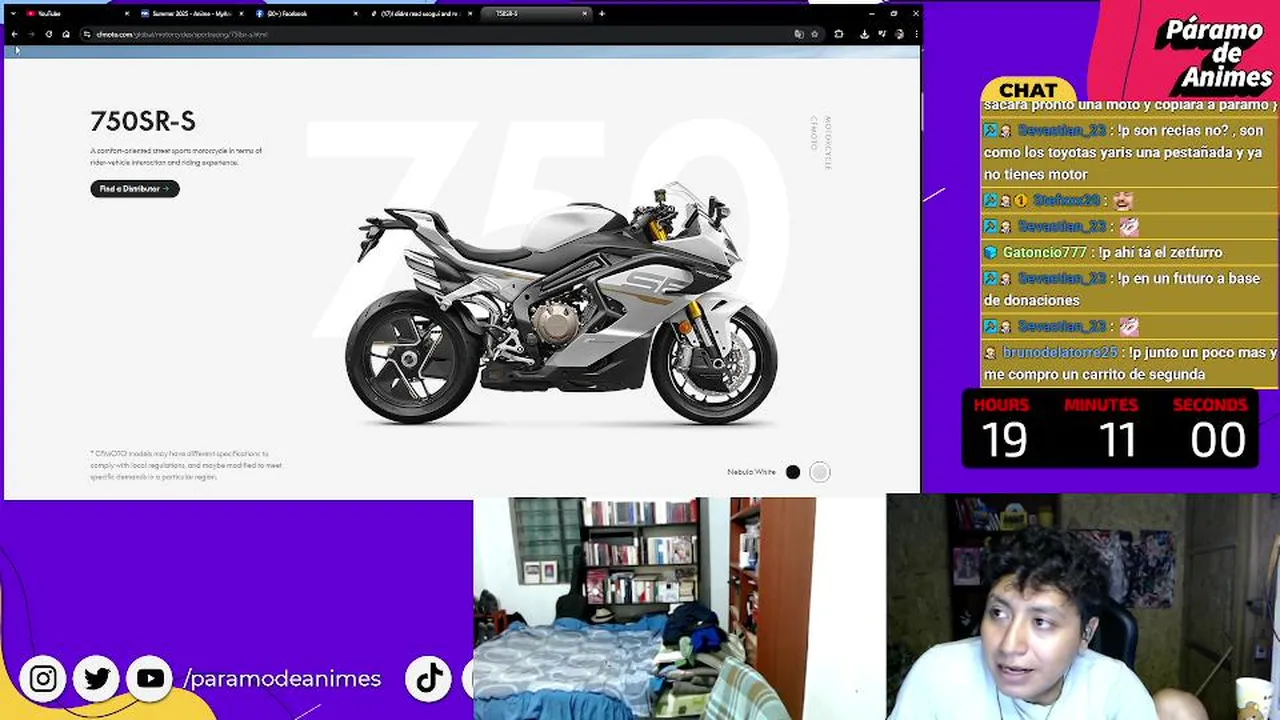Click the Páramo de Animes logo
The image size is (1280, 720).
1213,54
